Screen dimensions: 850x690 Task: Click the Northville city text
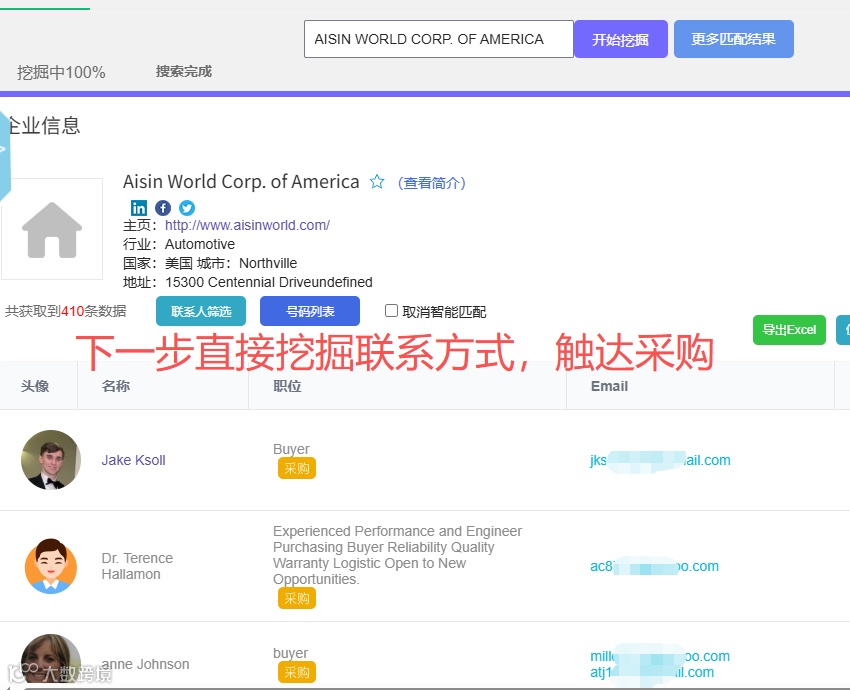pyautogui.click(x=268, y=263)
